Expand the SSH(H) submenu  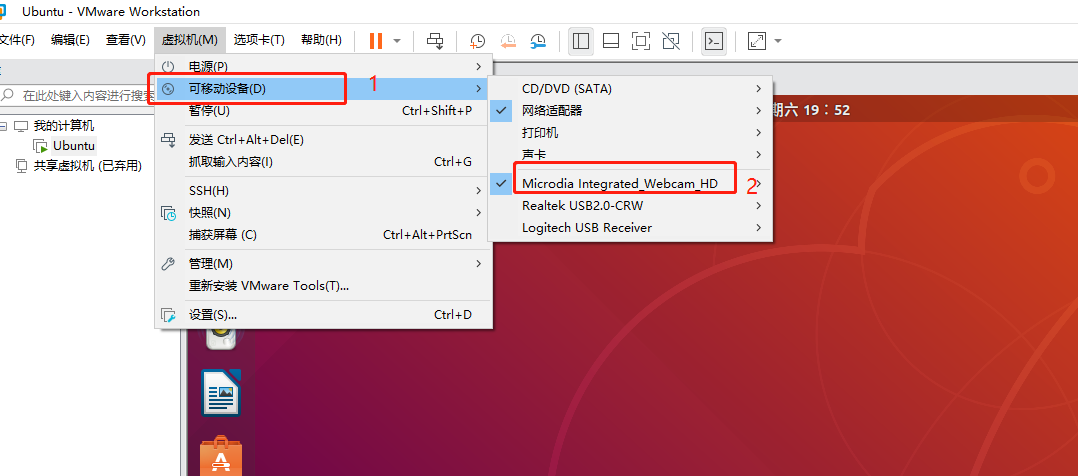[x=323, y=191]
